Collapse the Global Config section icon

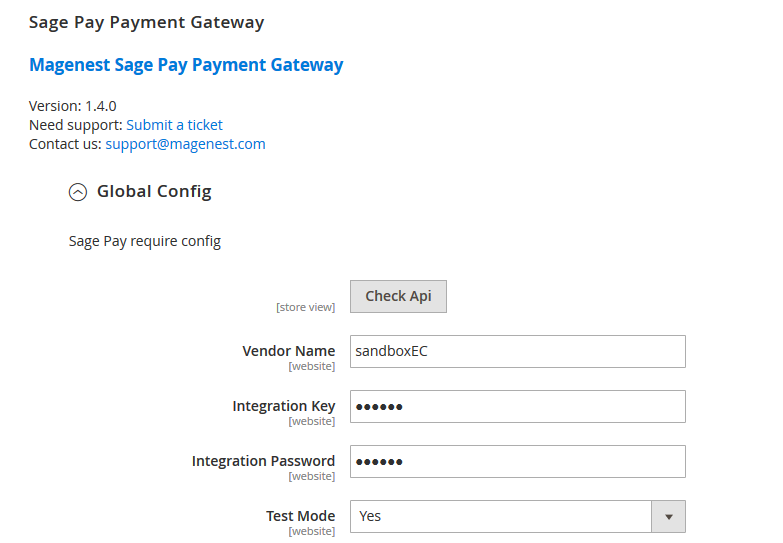tap(78, 192)
